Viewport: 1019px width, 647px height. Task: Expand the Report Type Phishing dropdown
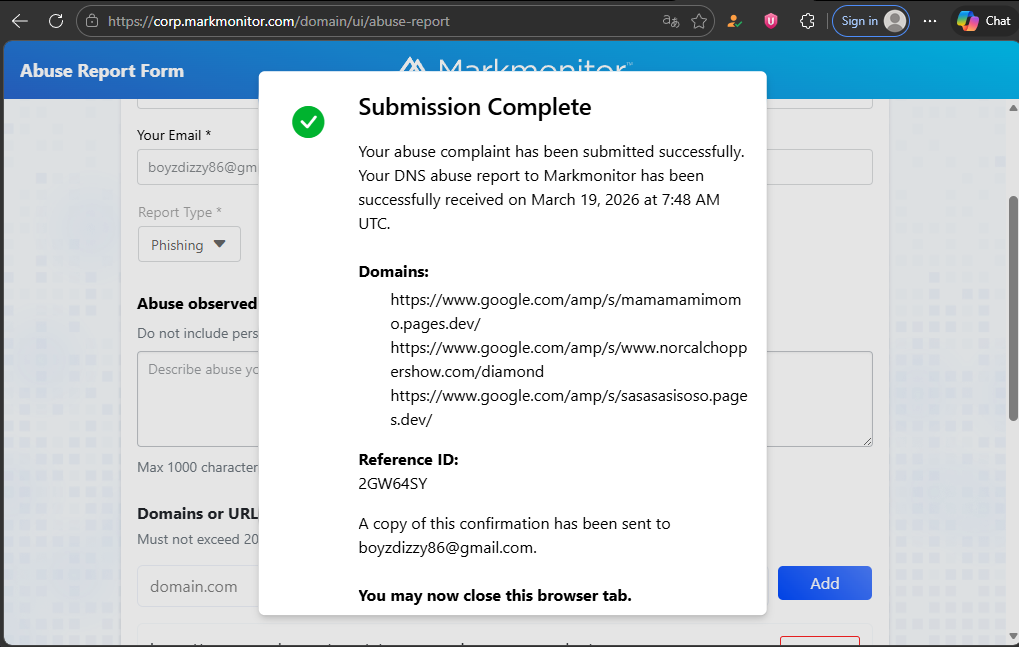[x=189, y=245]
